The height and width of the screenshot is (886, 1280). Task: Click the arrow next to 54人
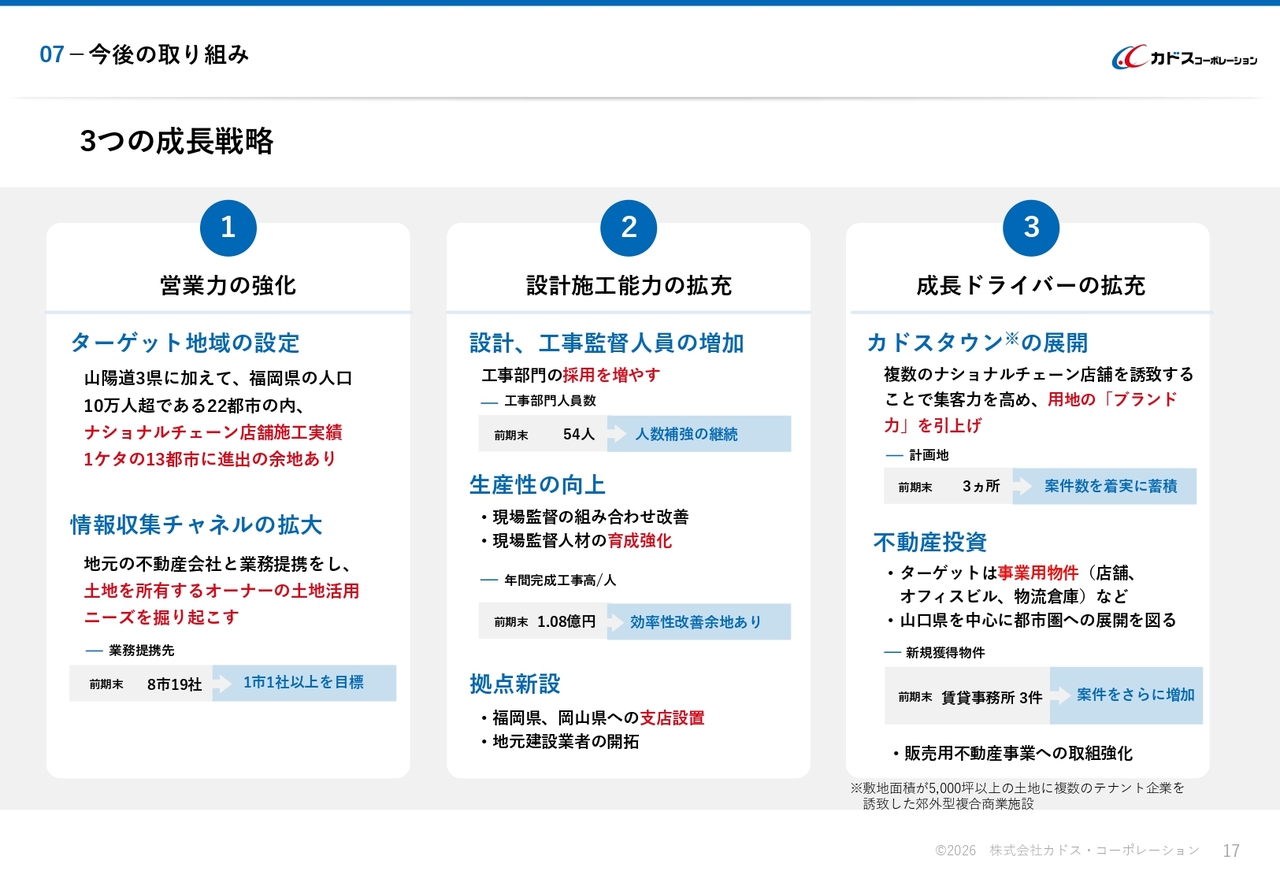615,434
